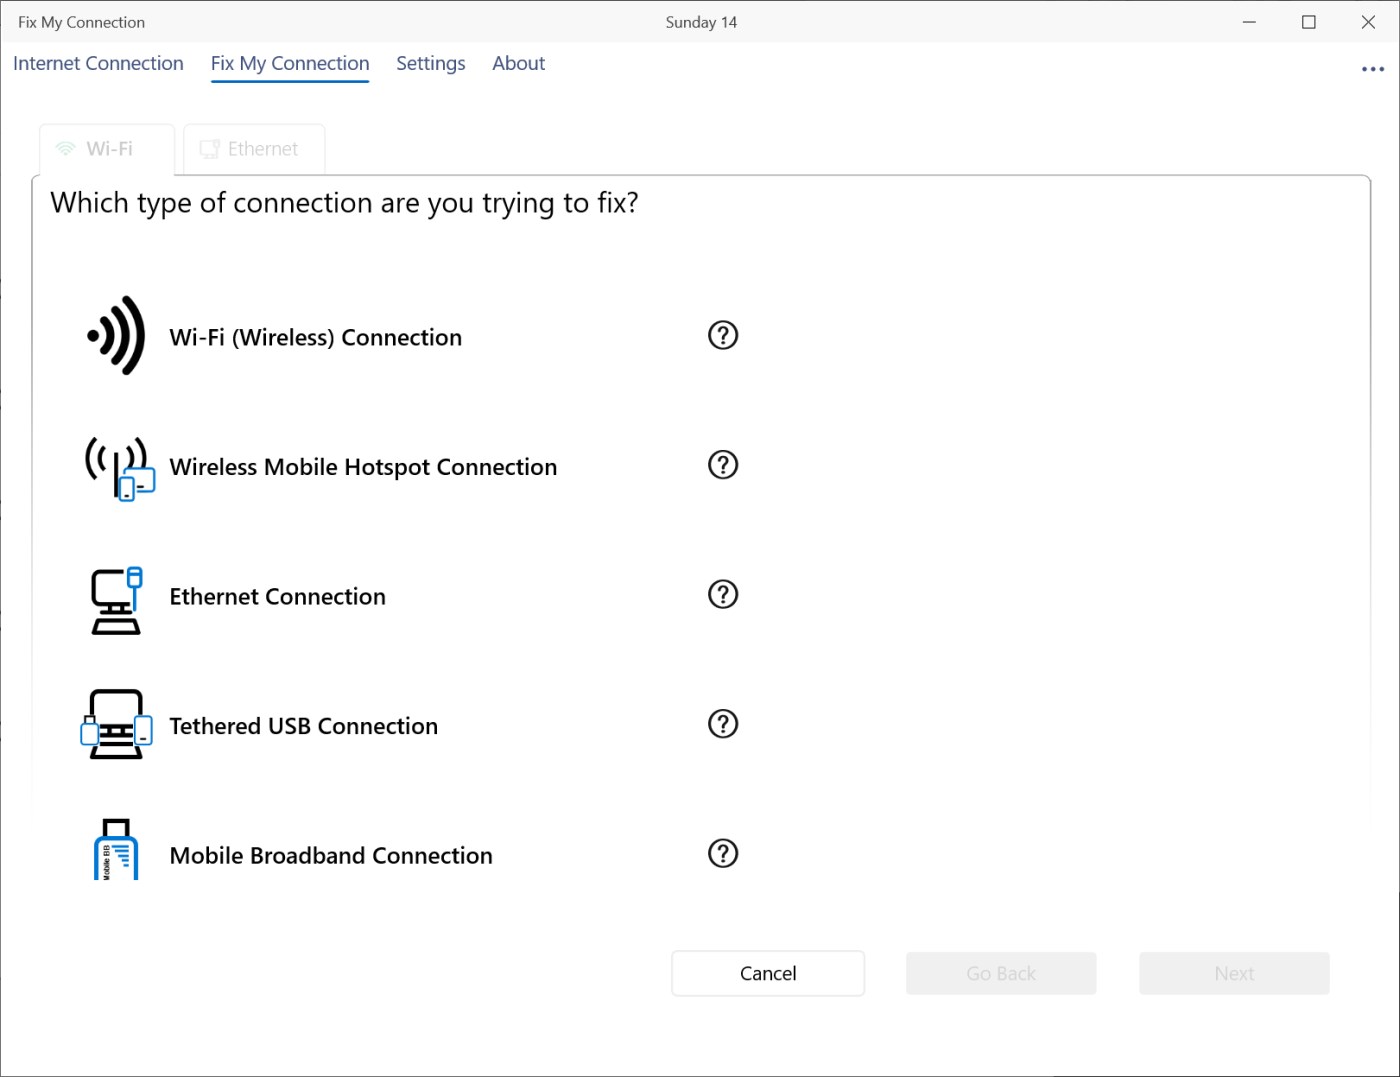Open help for Ethernet Connection
The height and width of the screenshot is (1077, 1400).
click(x=722, y=595)
